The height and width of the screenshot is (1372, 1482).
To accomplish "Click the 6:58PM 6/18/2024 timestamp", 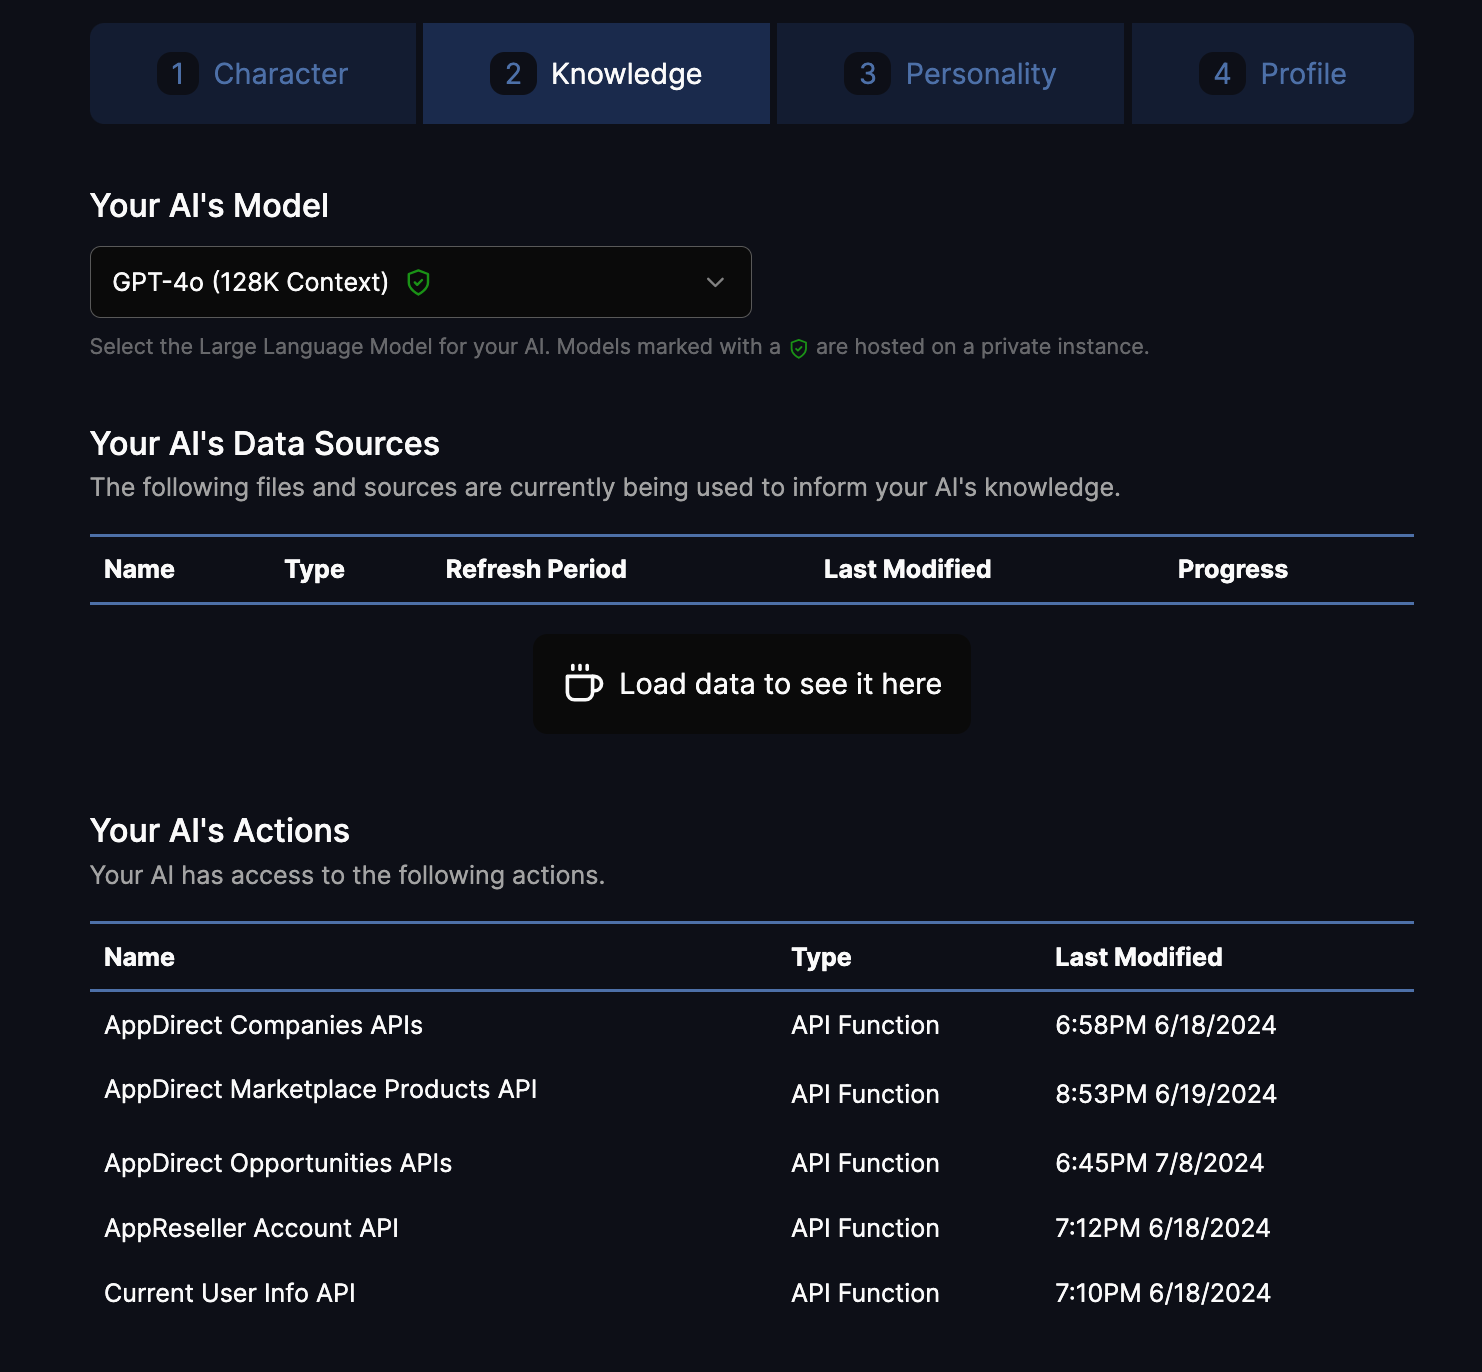I will tap(1166, 1025).
